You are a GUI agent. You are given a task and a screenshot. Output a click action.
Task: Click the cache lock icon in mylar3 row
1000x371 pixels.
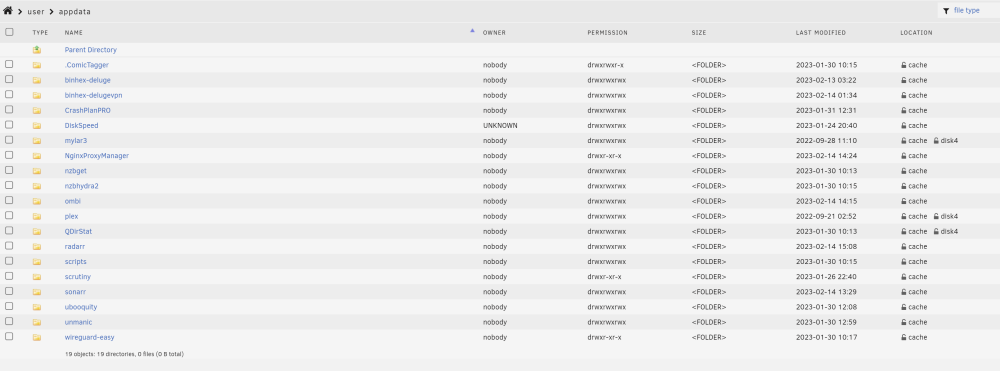tap(904, 140)
